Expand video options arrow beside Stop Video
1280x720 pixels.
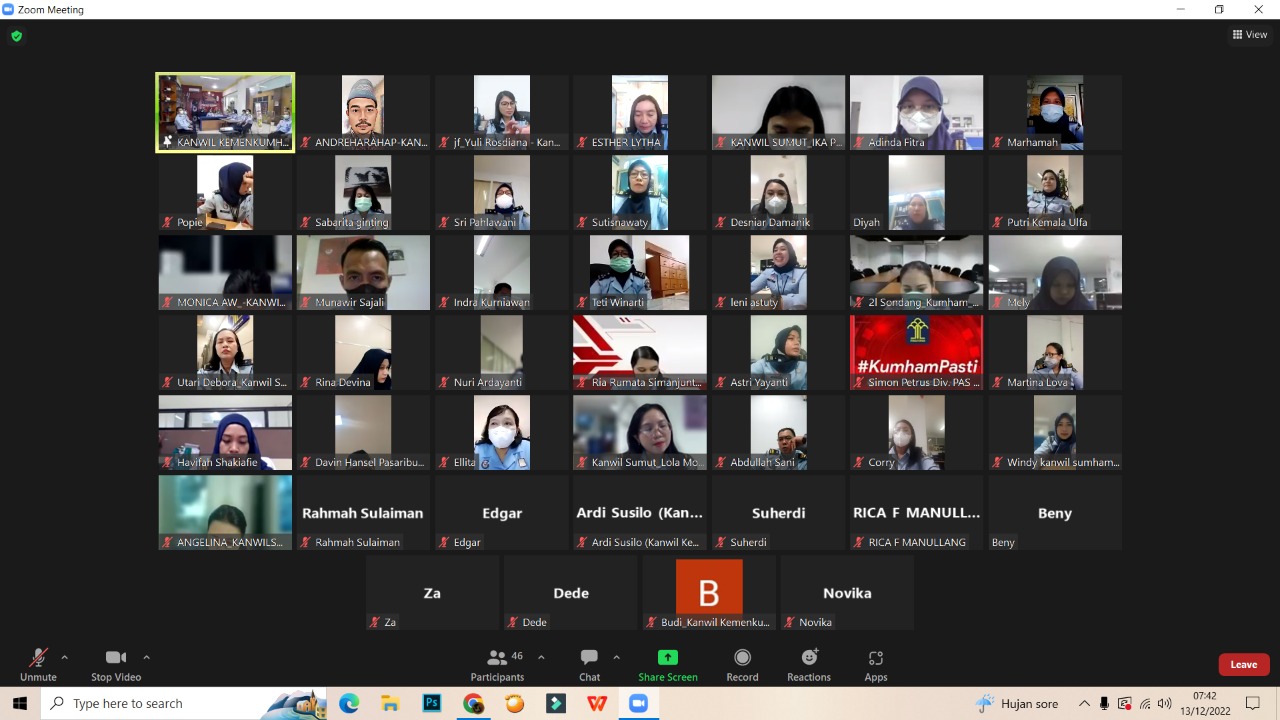pos(146,658)
